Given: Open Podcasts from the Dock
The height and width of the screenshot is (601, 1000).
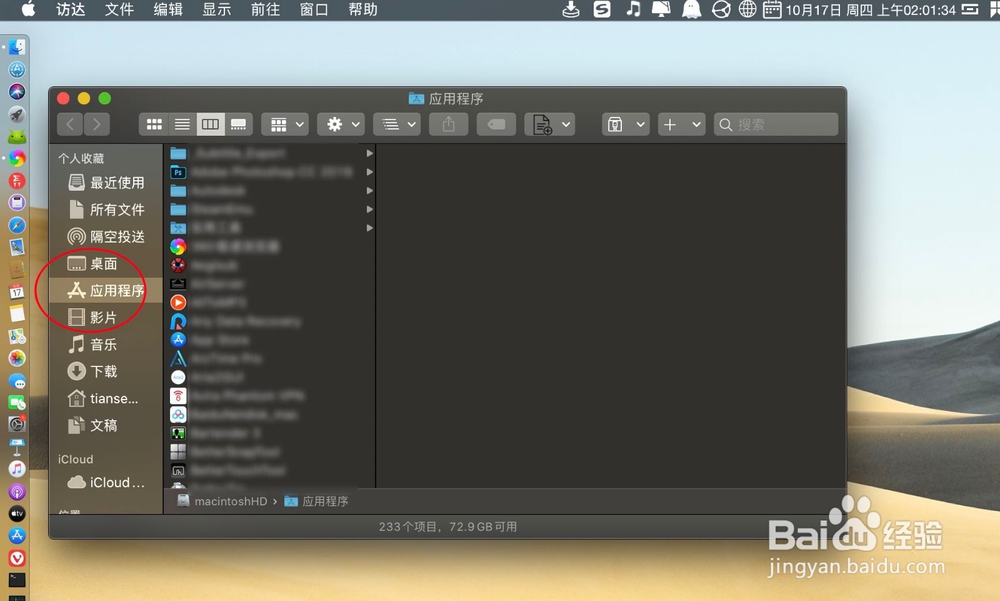Looking at the screenshot, I should point(17,491).
